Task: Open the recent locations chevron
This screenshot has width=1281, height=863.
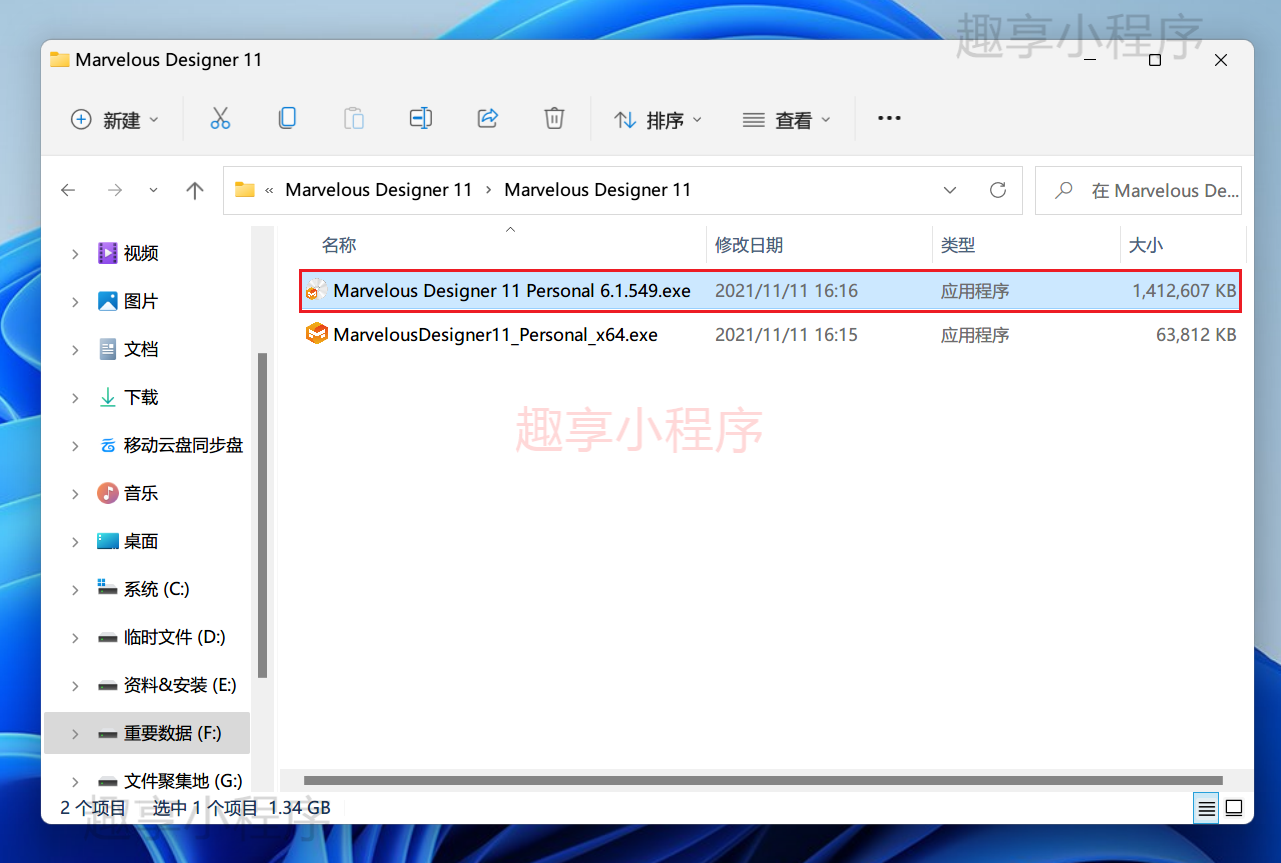Action: tap(153, 190)
